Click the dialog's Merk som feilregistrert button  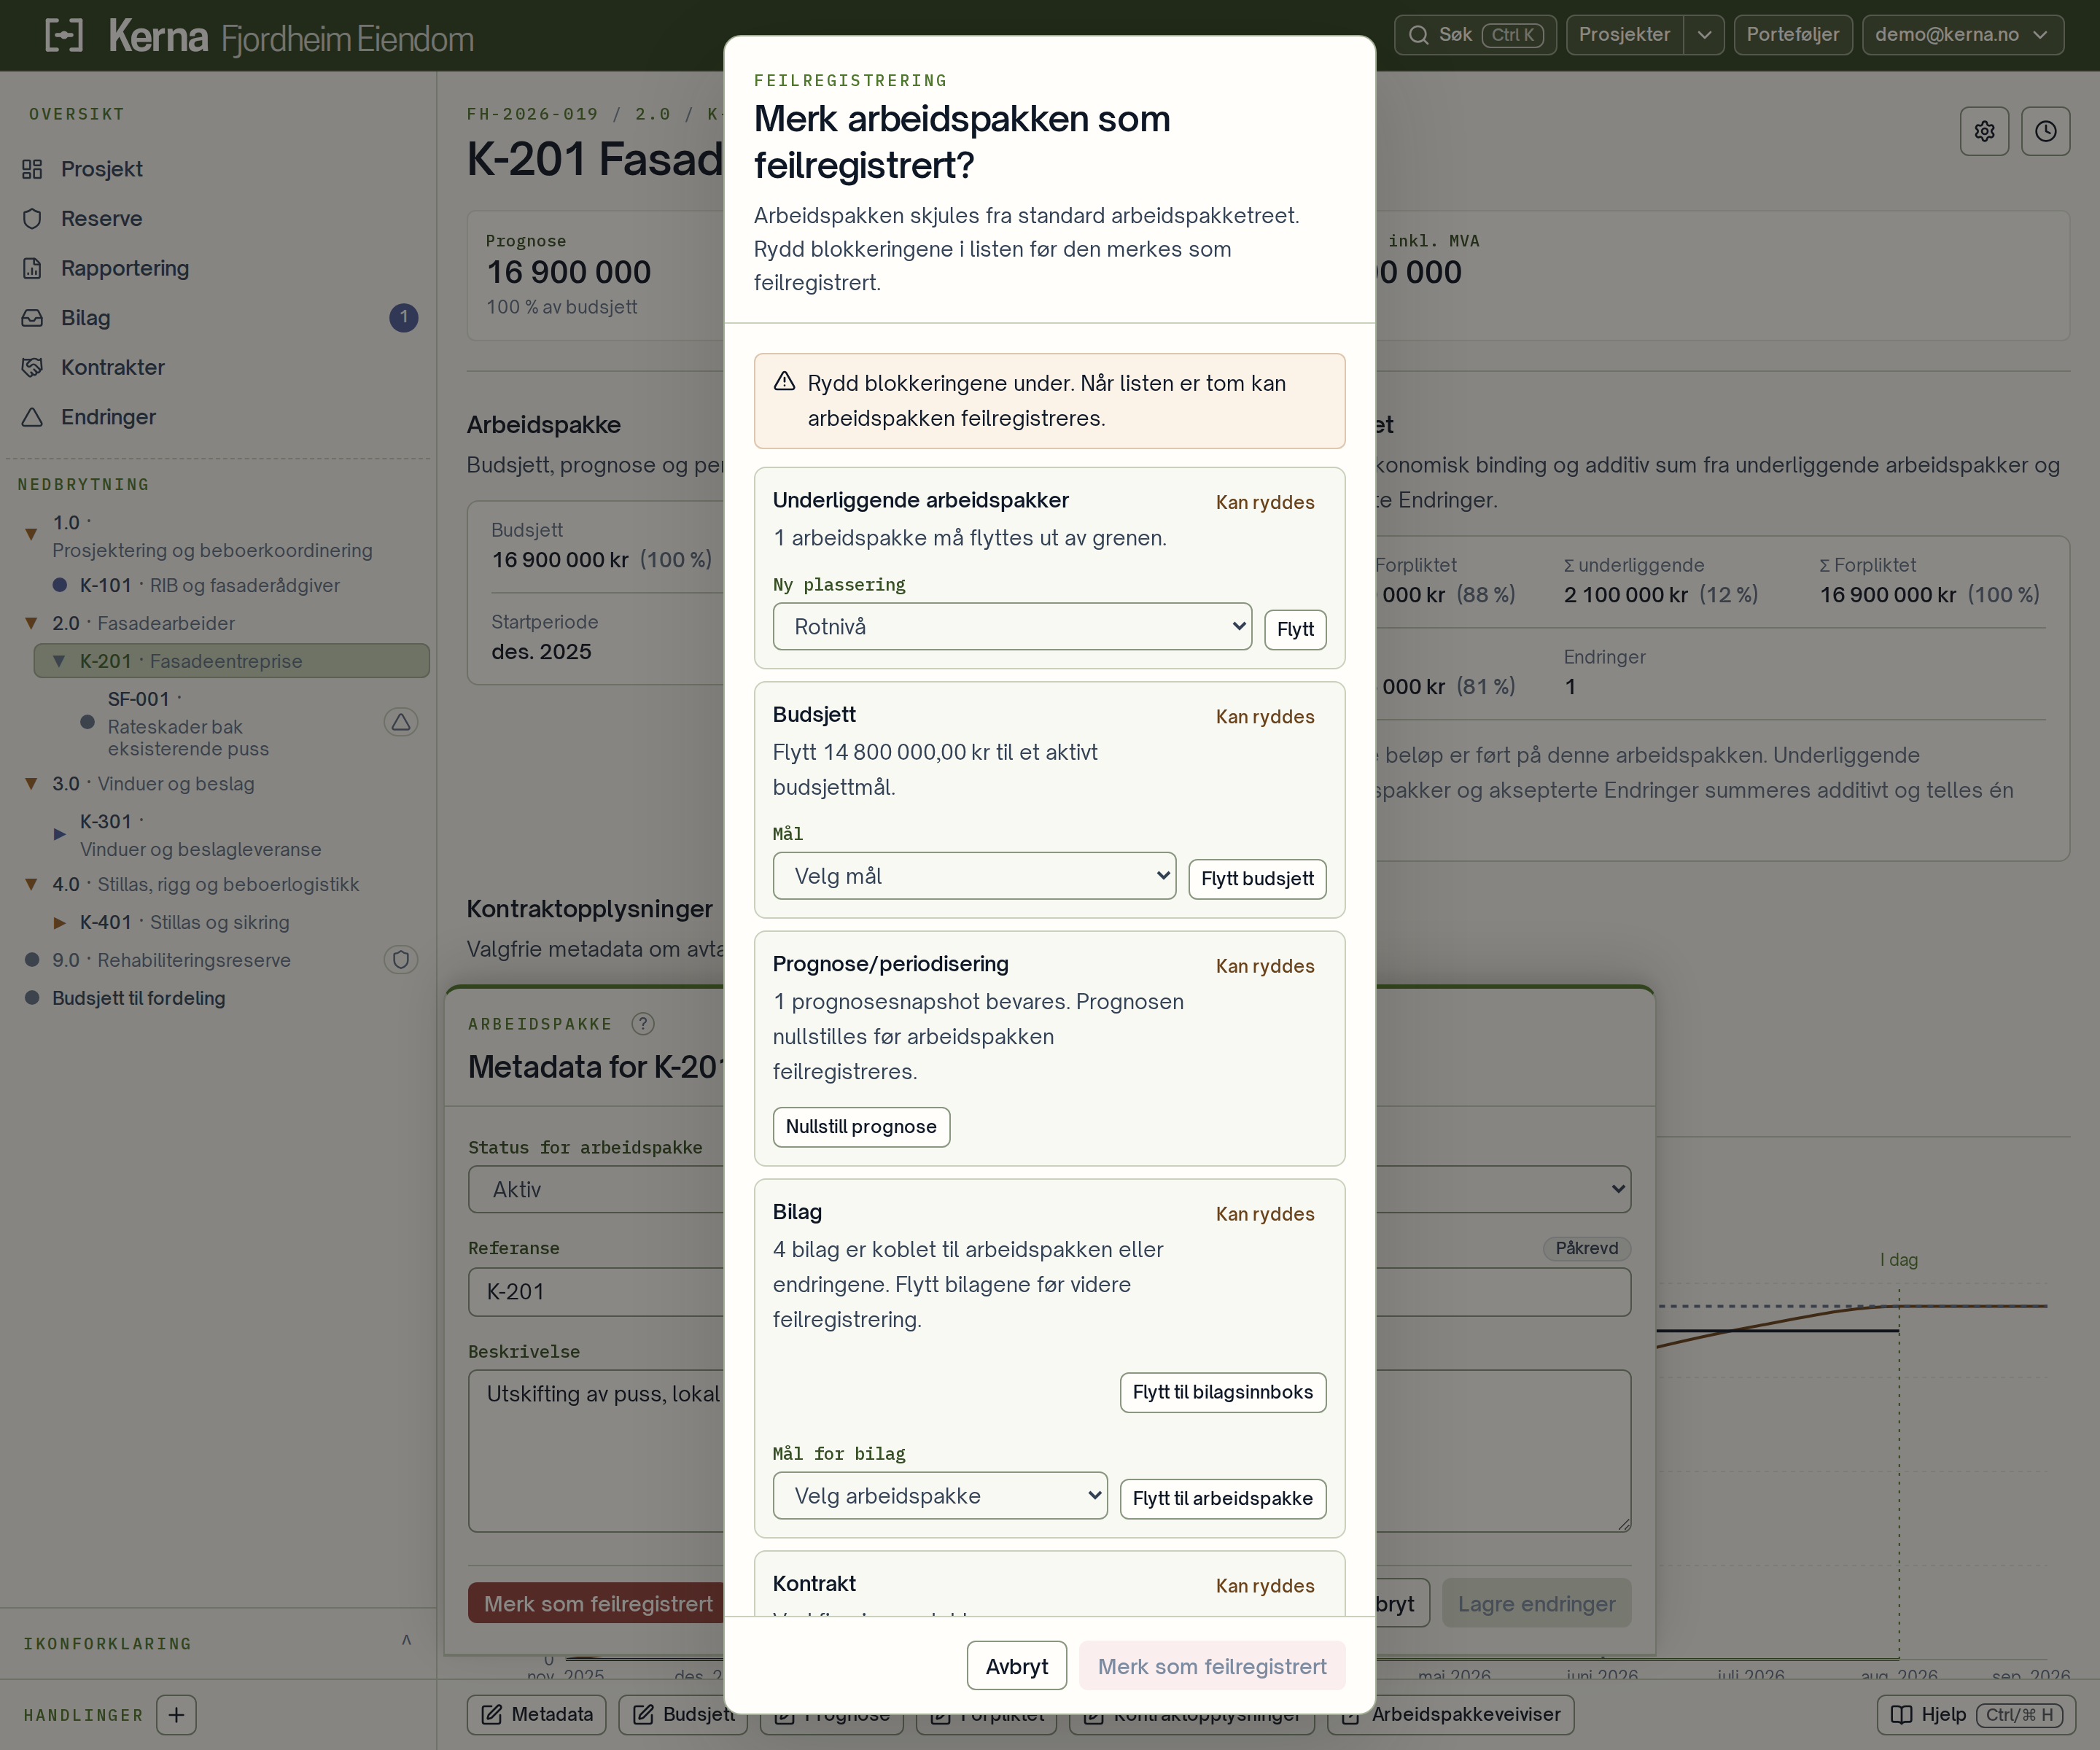coord(1212,1666)
